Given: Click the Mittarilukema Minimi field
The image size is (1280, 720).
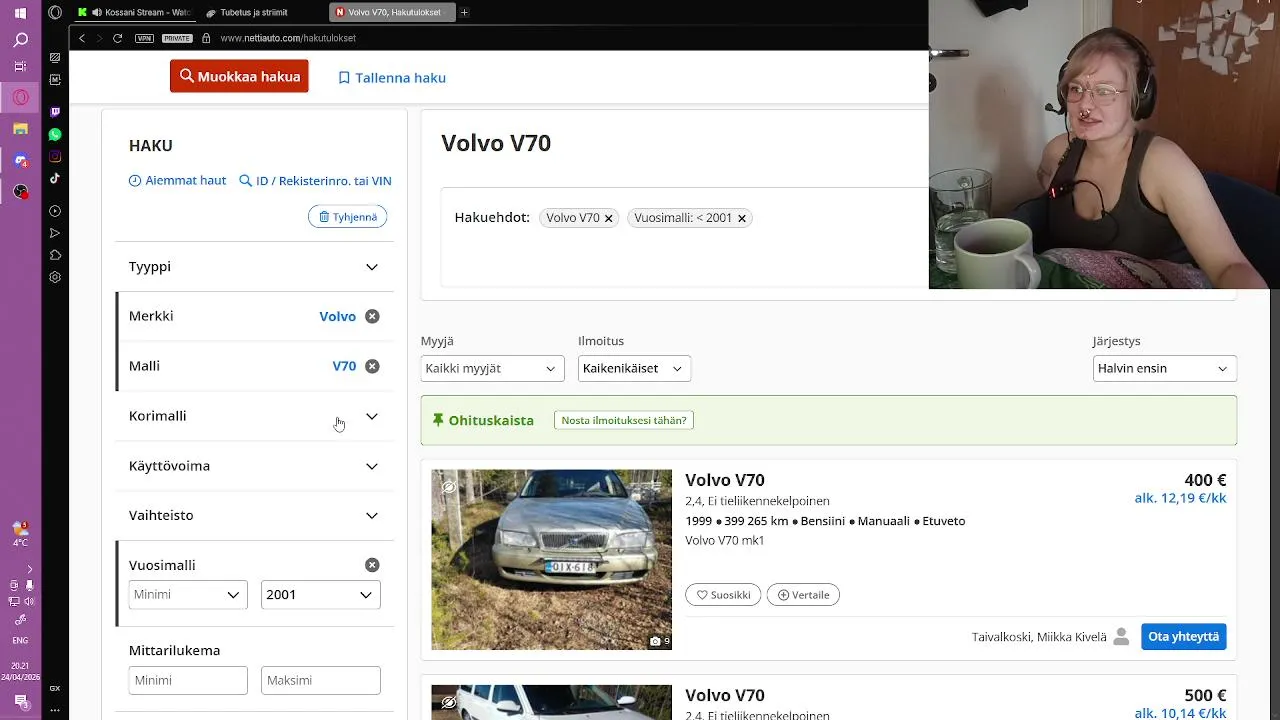Looking at the screenshot, I should [x=188, y=680].
